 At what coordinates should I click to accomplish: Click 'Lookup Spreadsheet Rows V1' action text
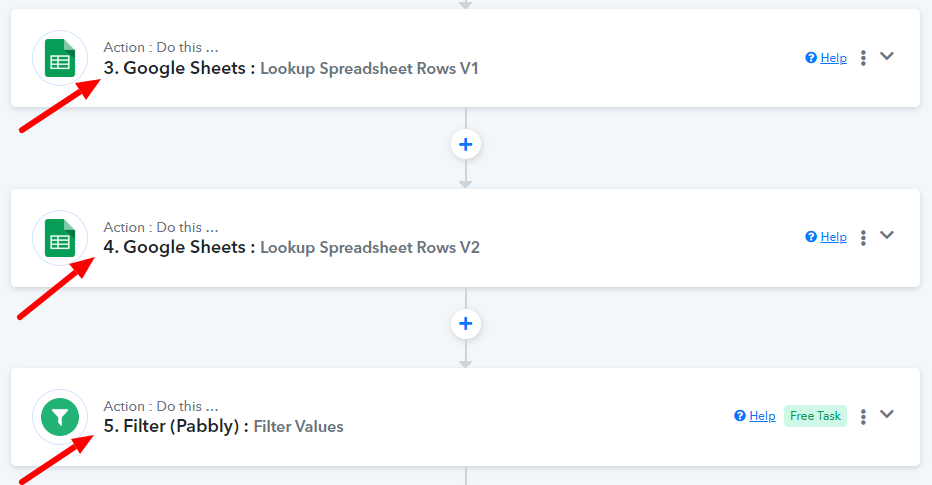point(369,69)
